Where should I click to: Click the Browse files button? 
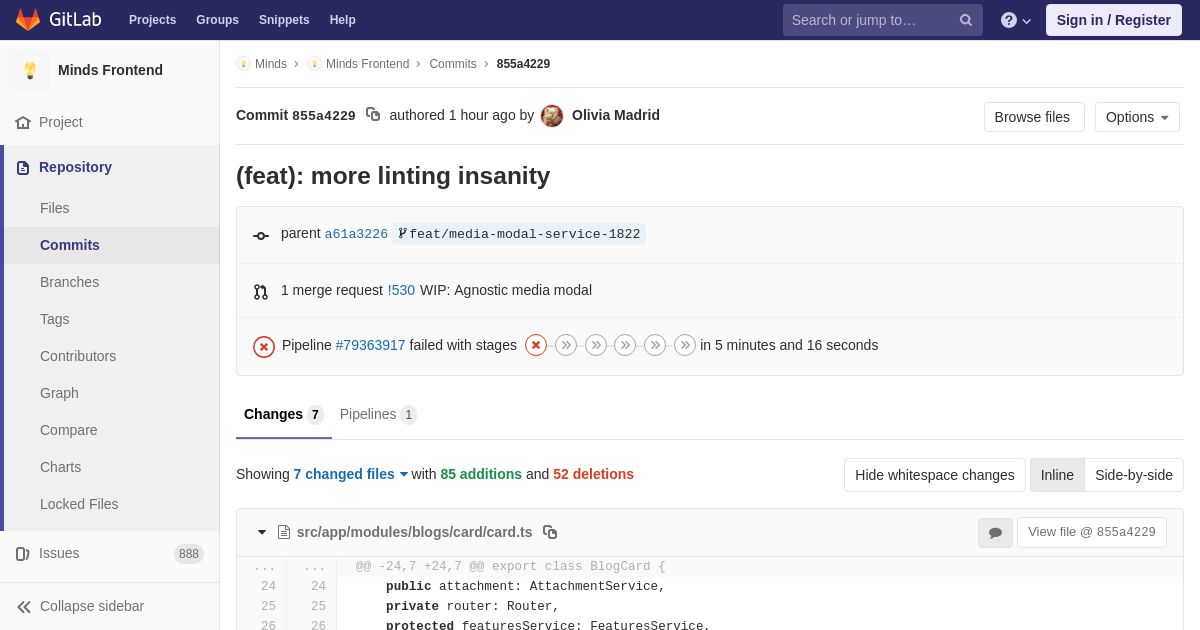pyautogui.click(x=1033, y=117)
